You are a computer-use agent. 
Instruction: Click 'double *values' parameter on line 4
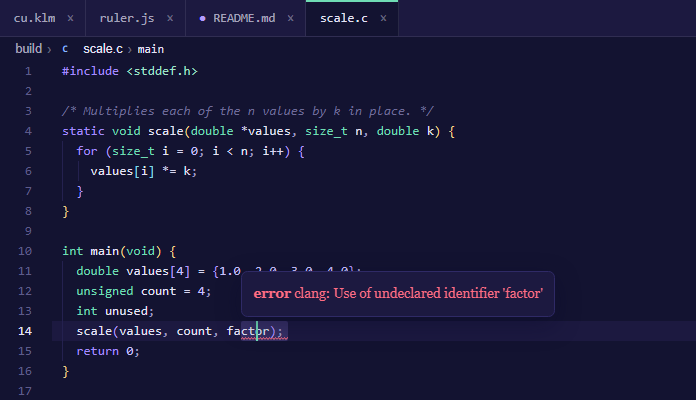pos(241,131)
